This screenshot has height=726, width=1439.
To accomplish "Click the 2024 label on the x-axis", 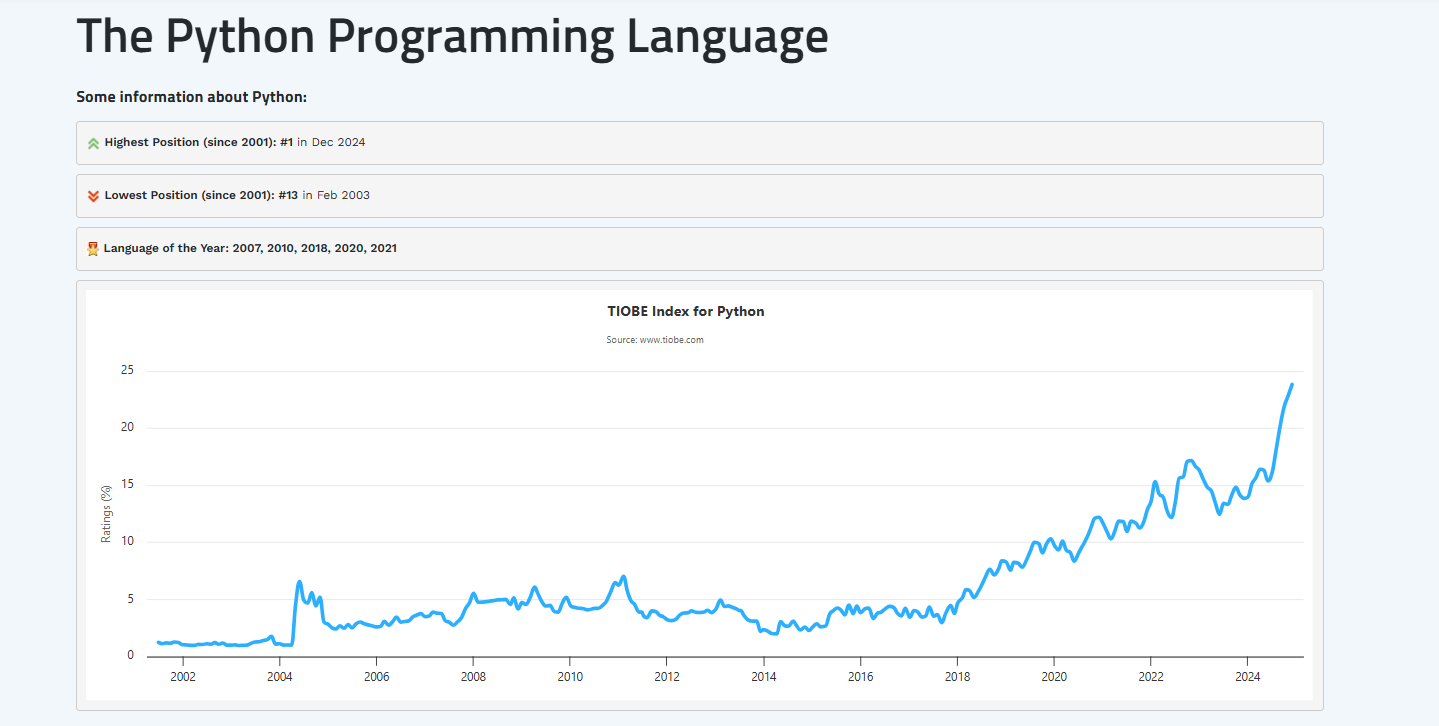I will (x=1248, y=676).
